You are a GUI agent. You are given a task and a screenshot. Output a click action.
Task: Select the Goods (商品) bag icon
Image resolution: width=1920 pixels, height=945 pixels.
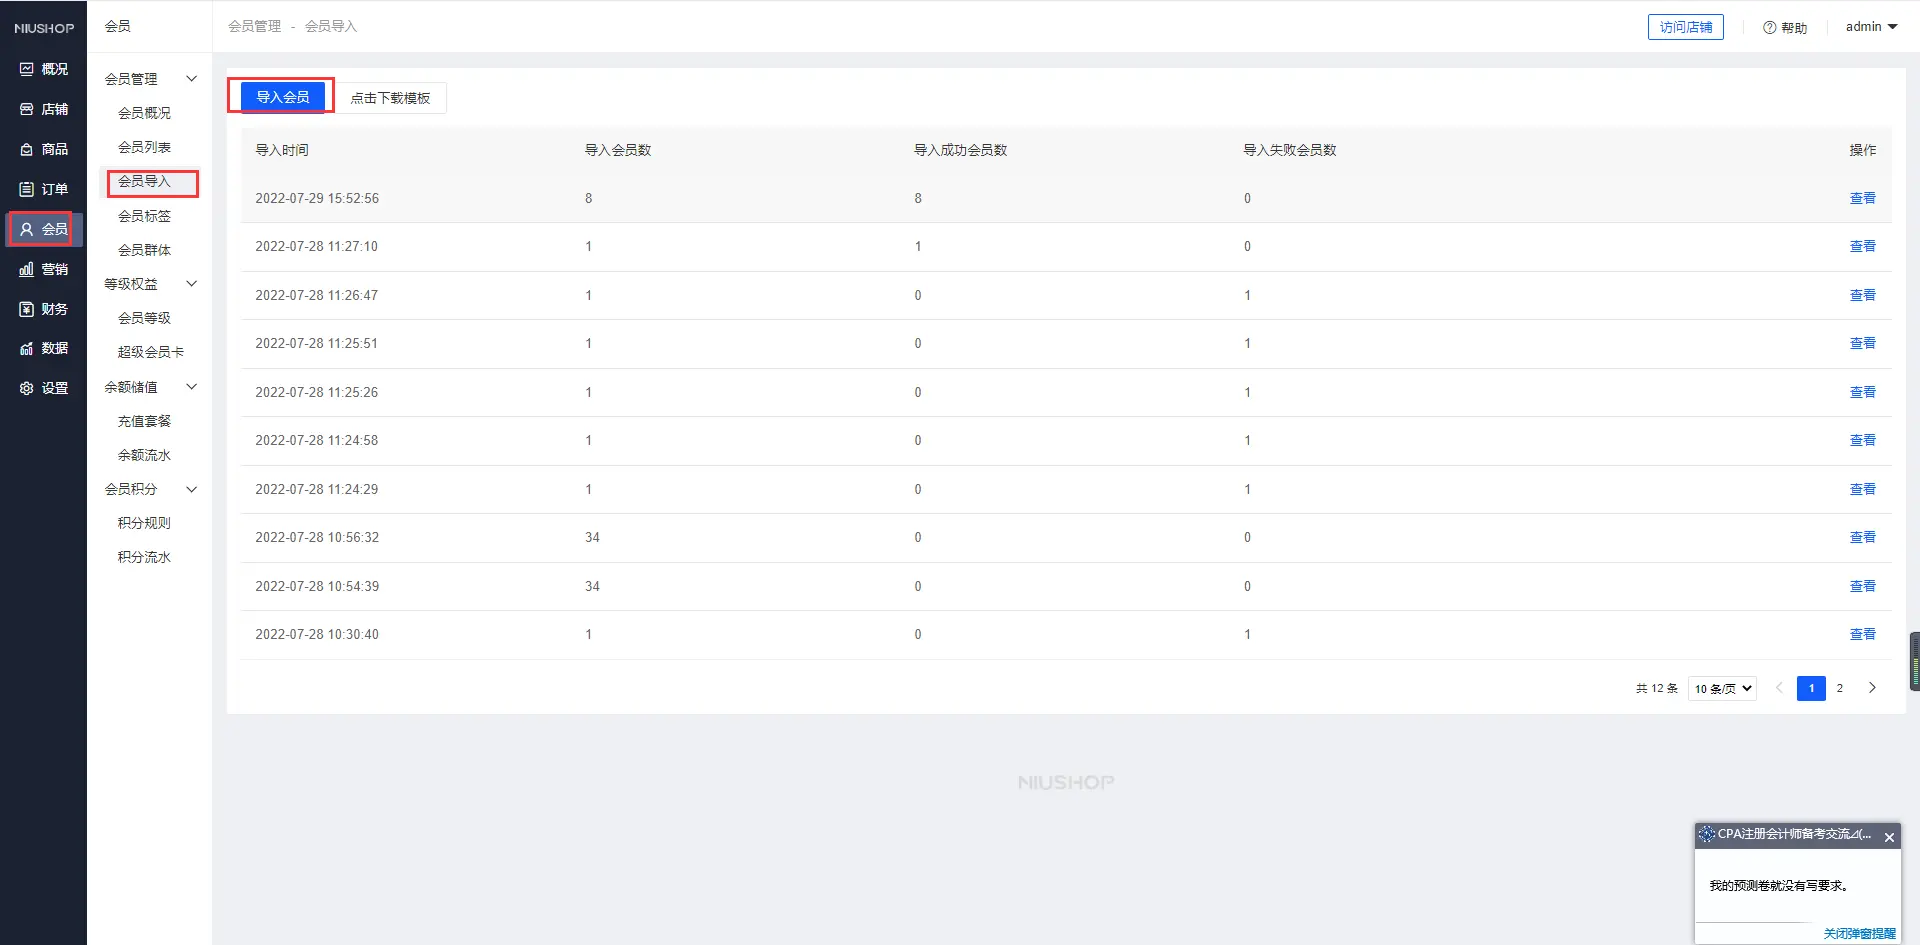point(27,149)
